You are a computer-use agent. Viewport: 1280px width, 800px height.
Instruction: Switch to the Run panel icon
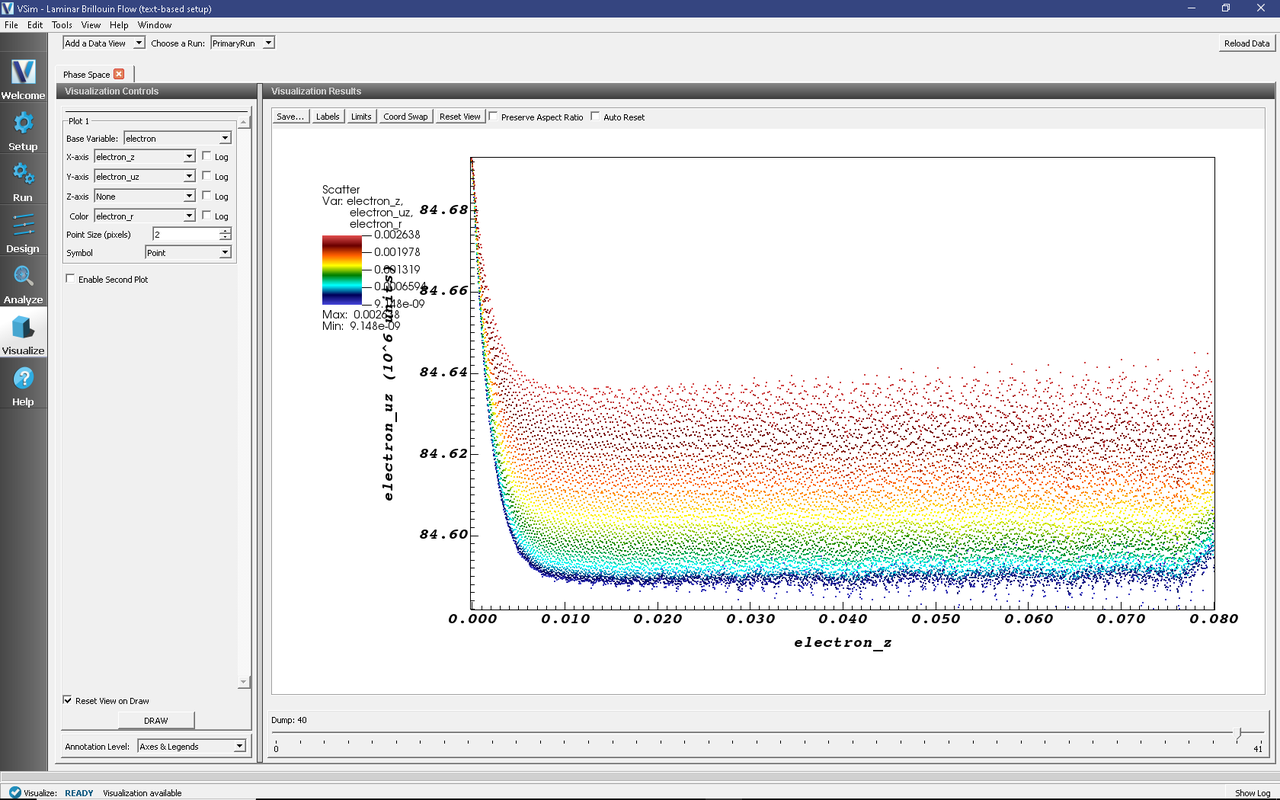(23, 175)
